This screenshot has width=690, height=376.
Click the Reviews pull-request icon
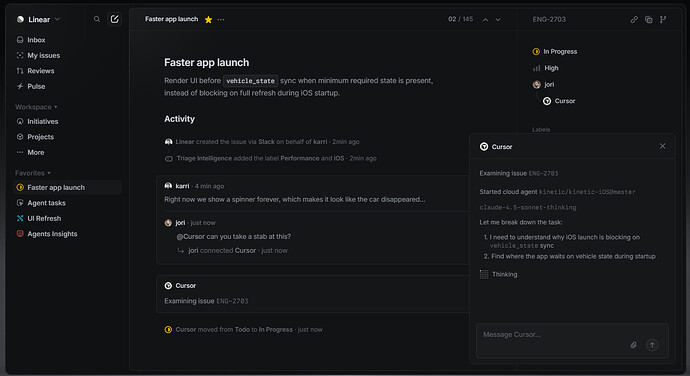[x=20, y=71]
